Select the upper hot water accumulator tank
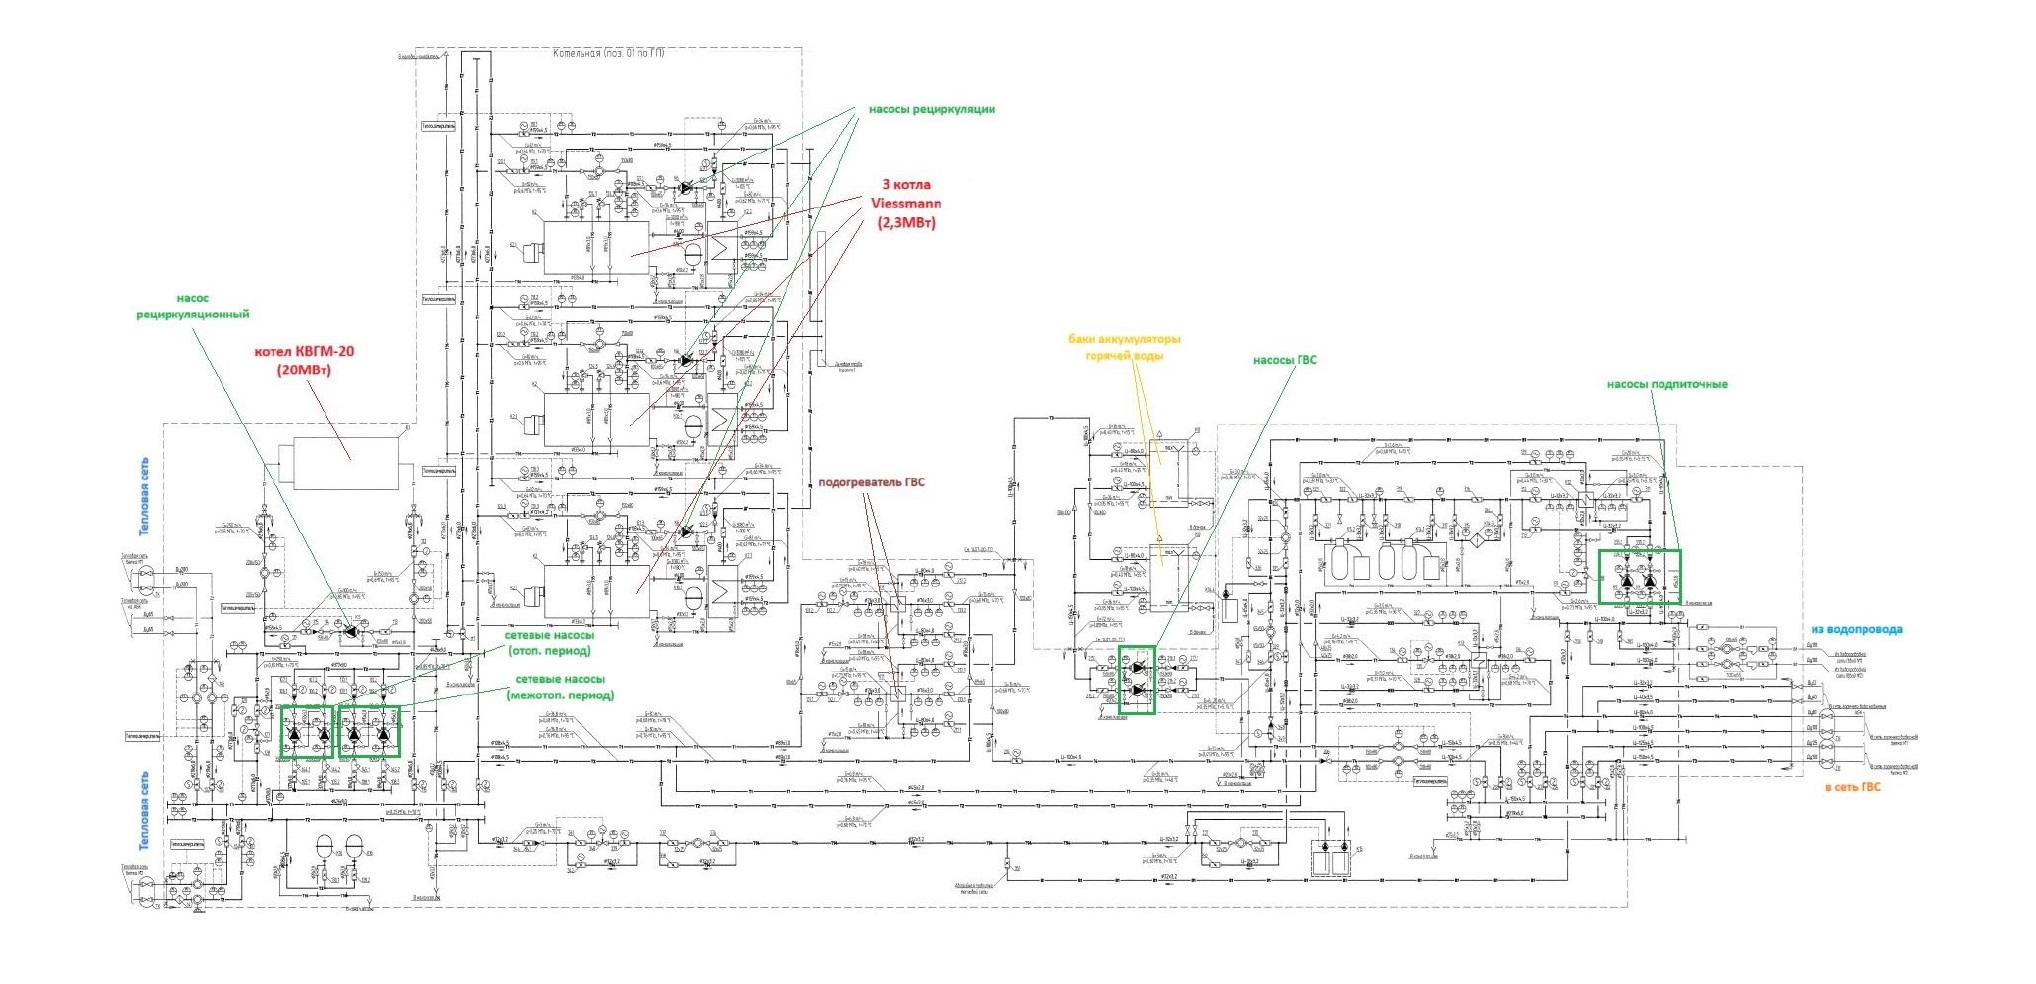This screenshot has width=2036, height=984. (1168, 474)
